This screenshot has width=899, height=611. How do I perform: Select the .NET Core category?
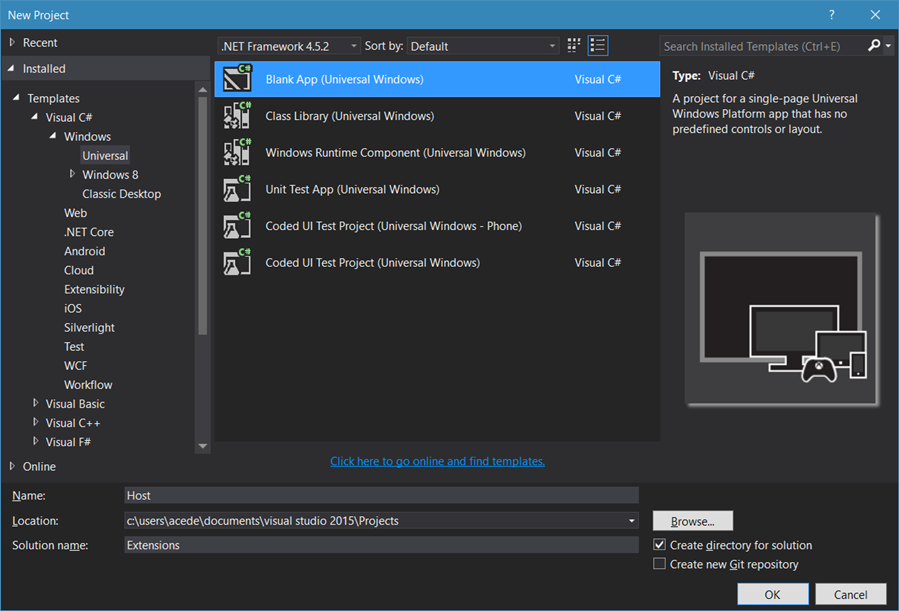(x=89, y=232)
